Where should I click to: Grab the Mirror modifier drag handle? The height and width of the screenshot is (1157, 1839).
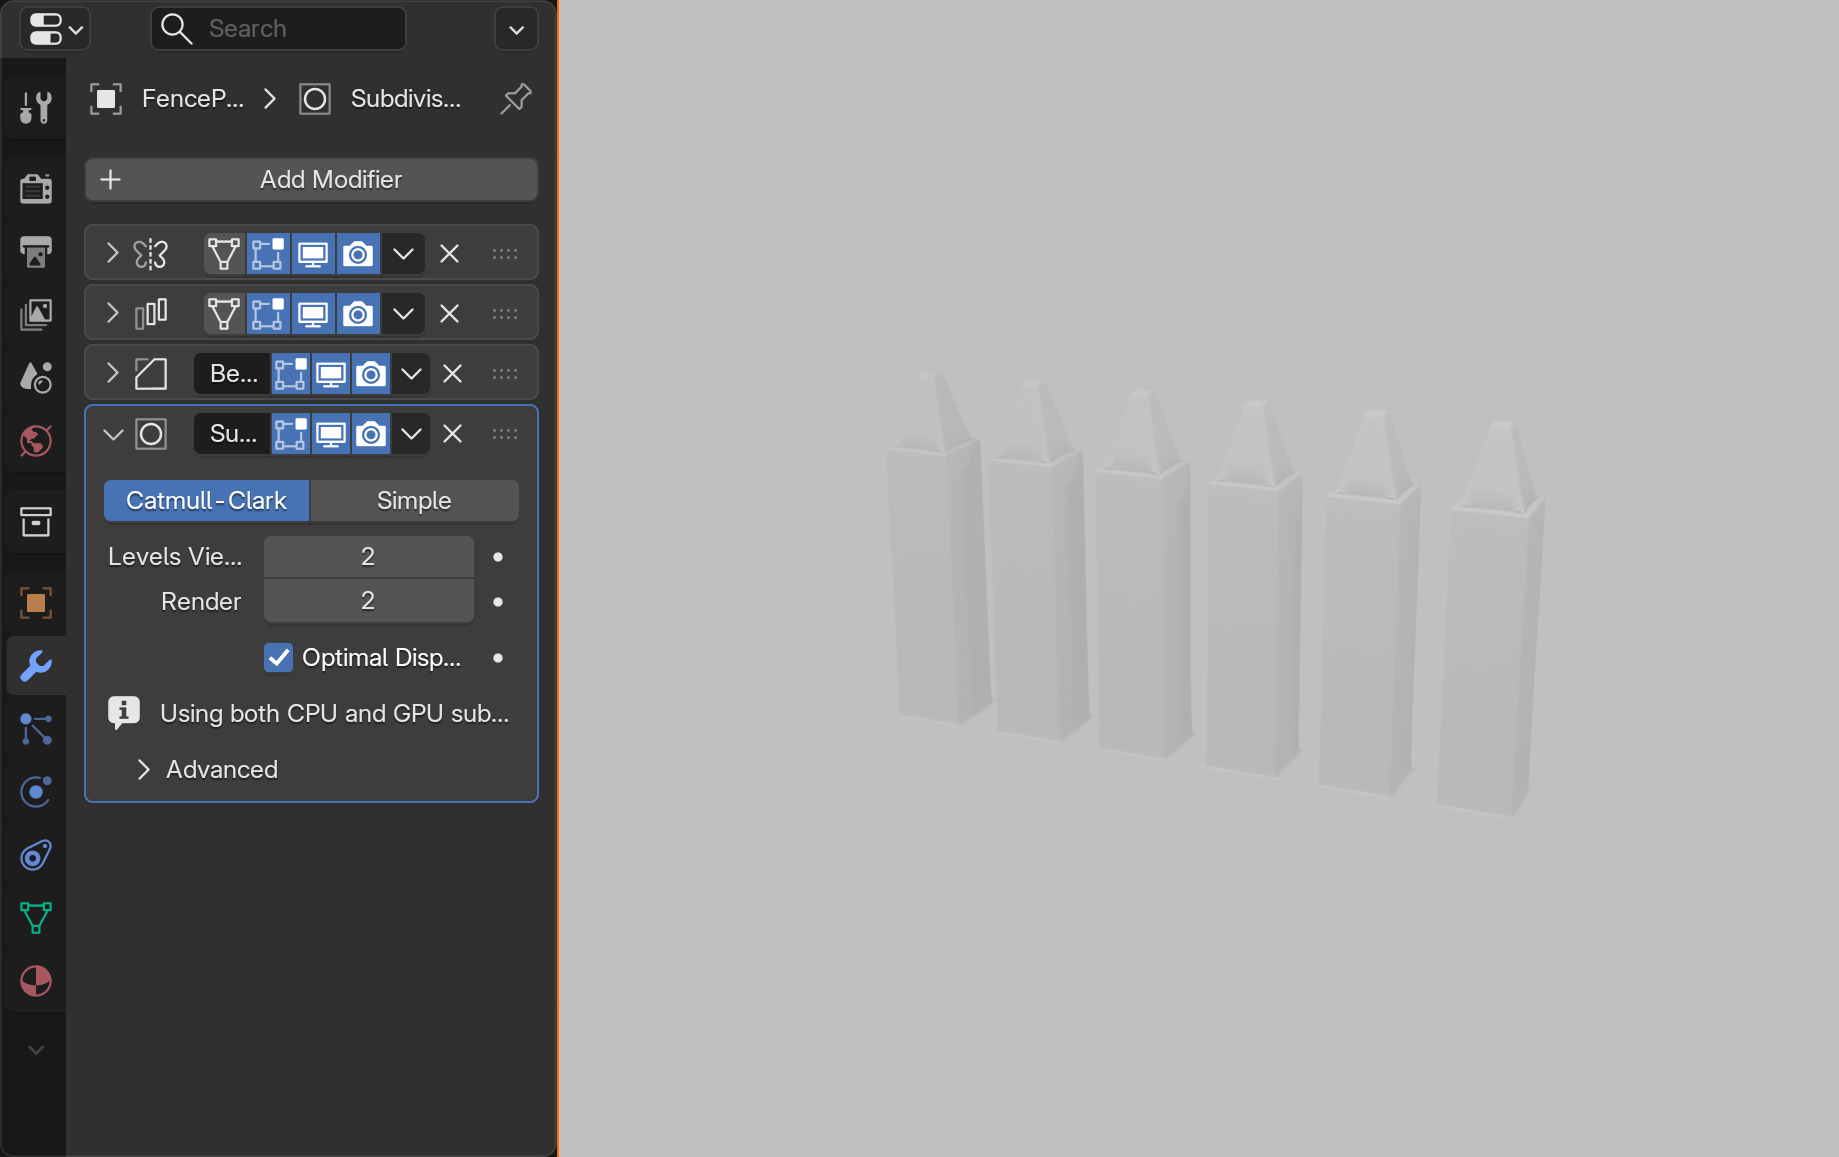505,253
